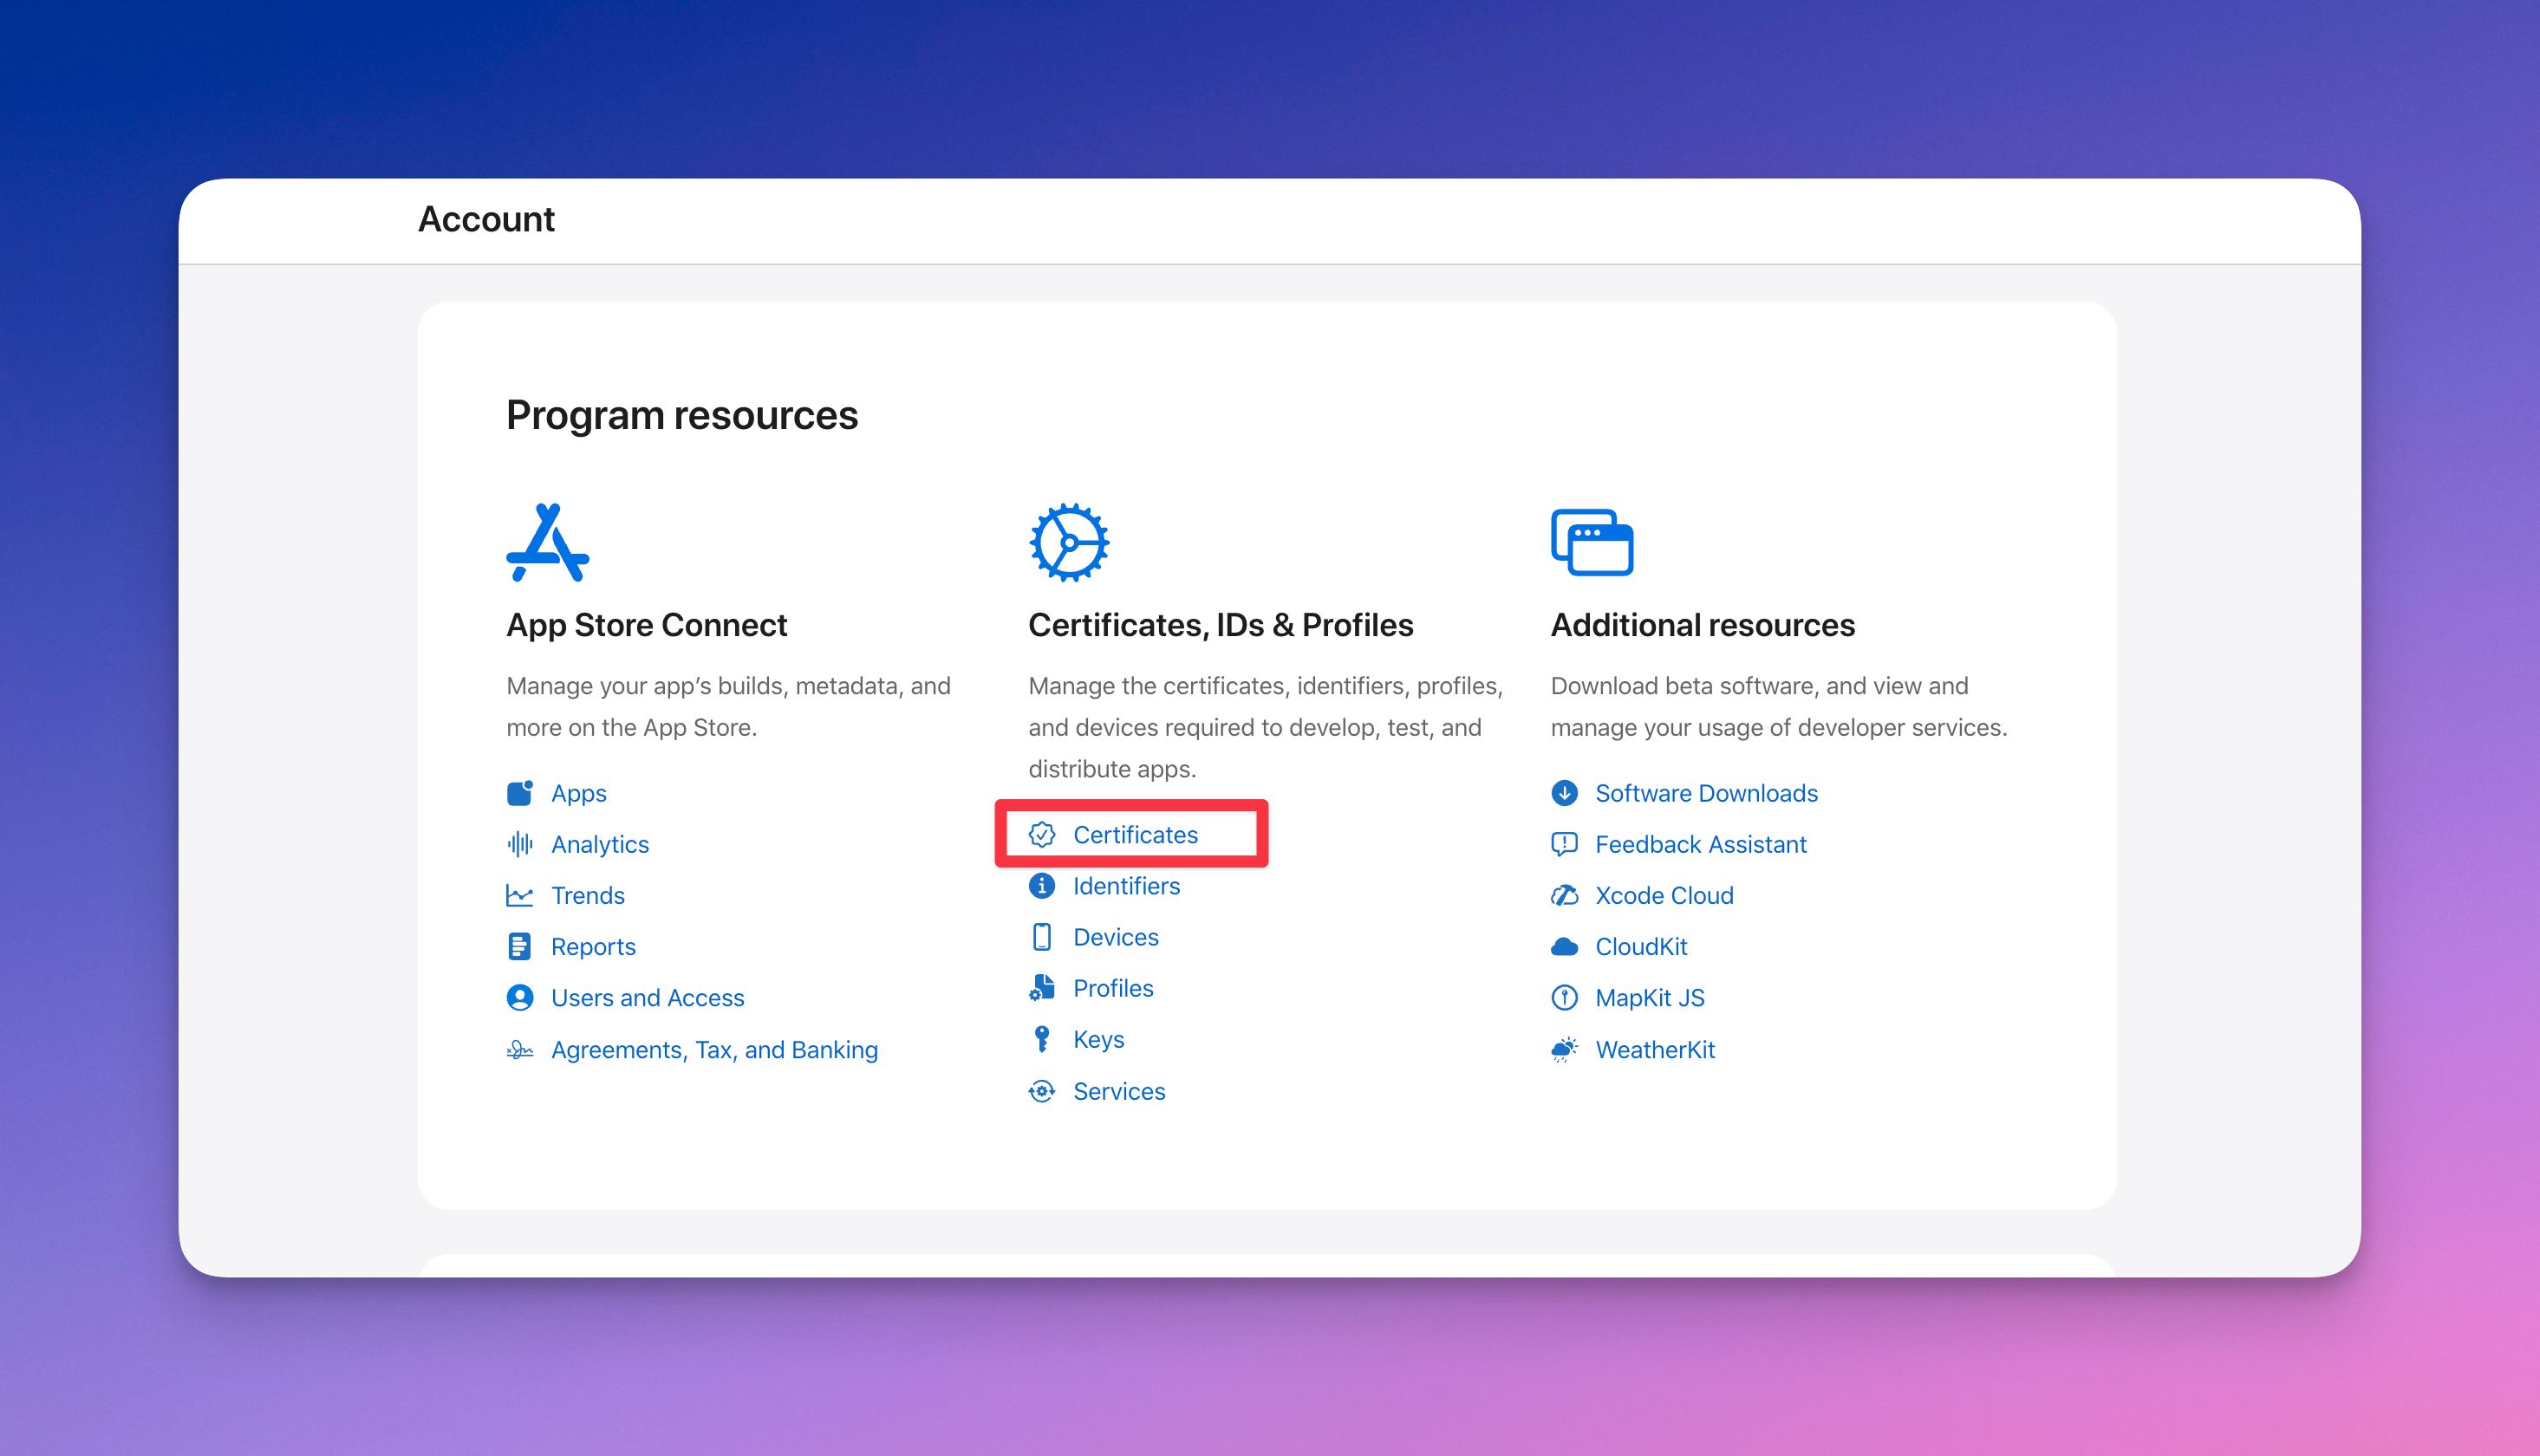The width and height of the screenshot is (2540, 1456).
Task: Open the Identifiers link
Action: 1126,886
